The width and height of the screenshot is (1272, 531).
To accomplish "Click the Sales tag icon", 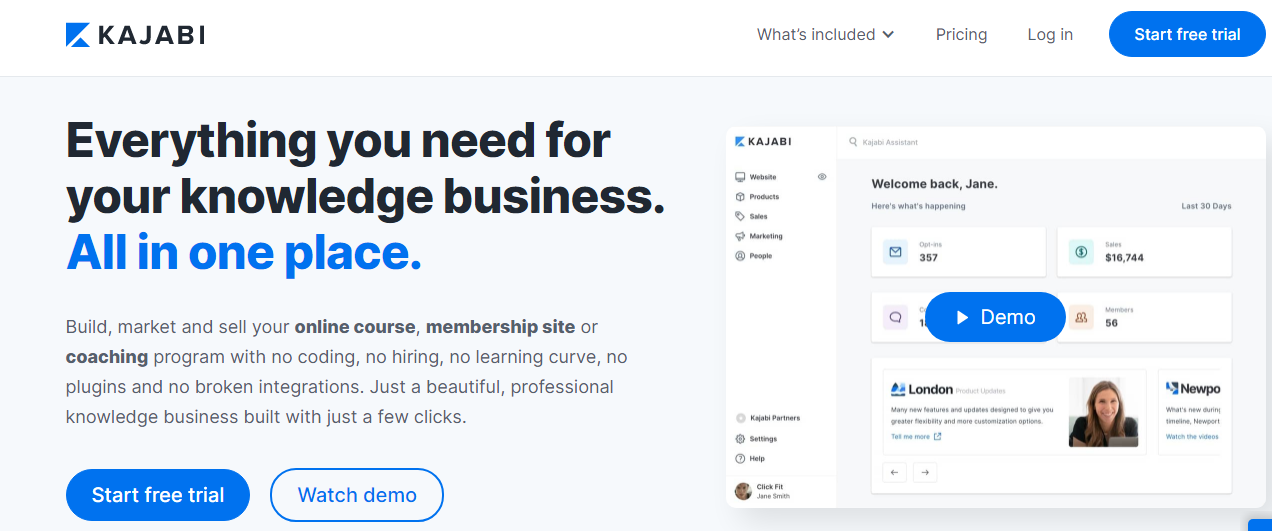I will pos(740,216).
